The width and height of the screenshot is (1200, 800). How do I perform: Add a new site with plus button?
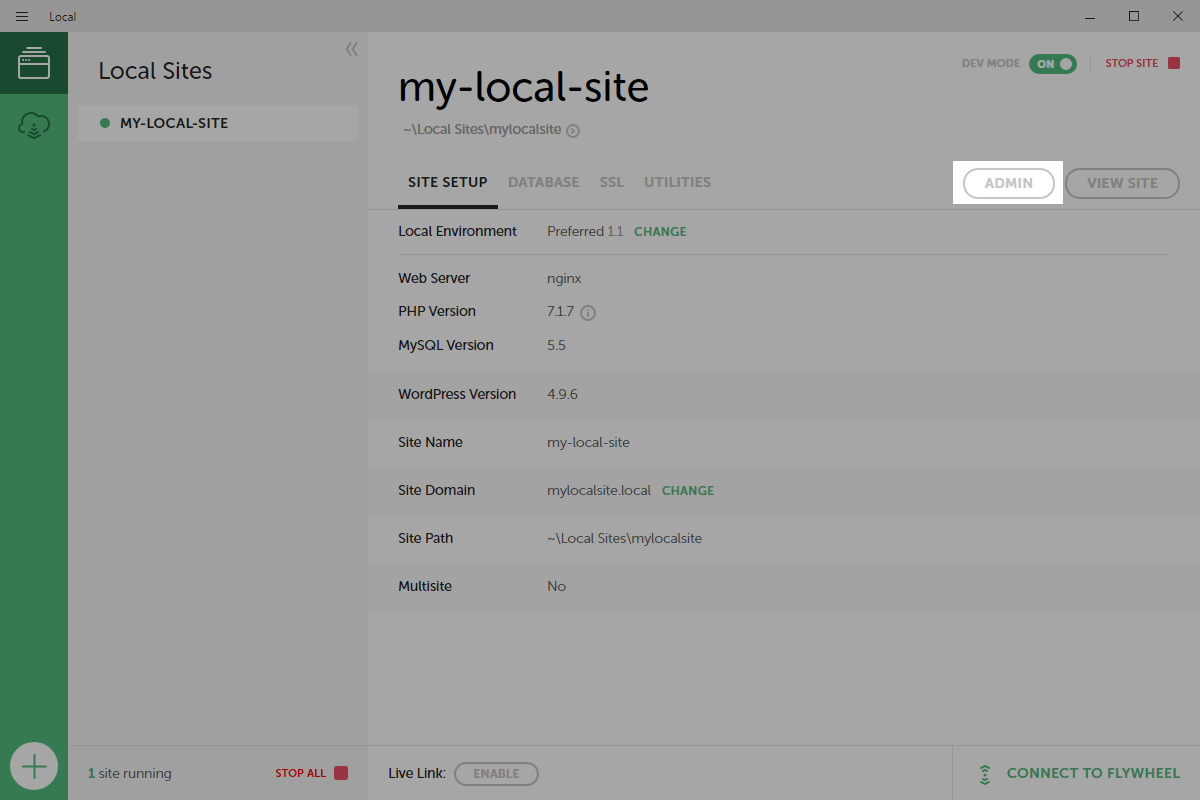(34, 767)
